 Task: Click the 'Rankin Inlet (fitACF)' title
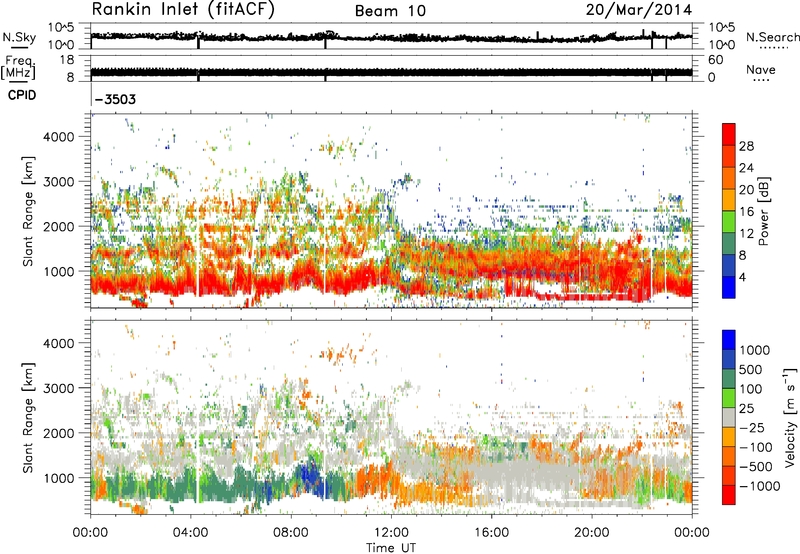pos(183,10)
